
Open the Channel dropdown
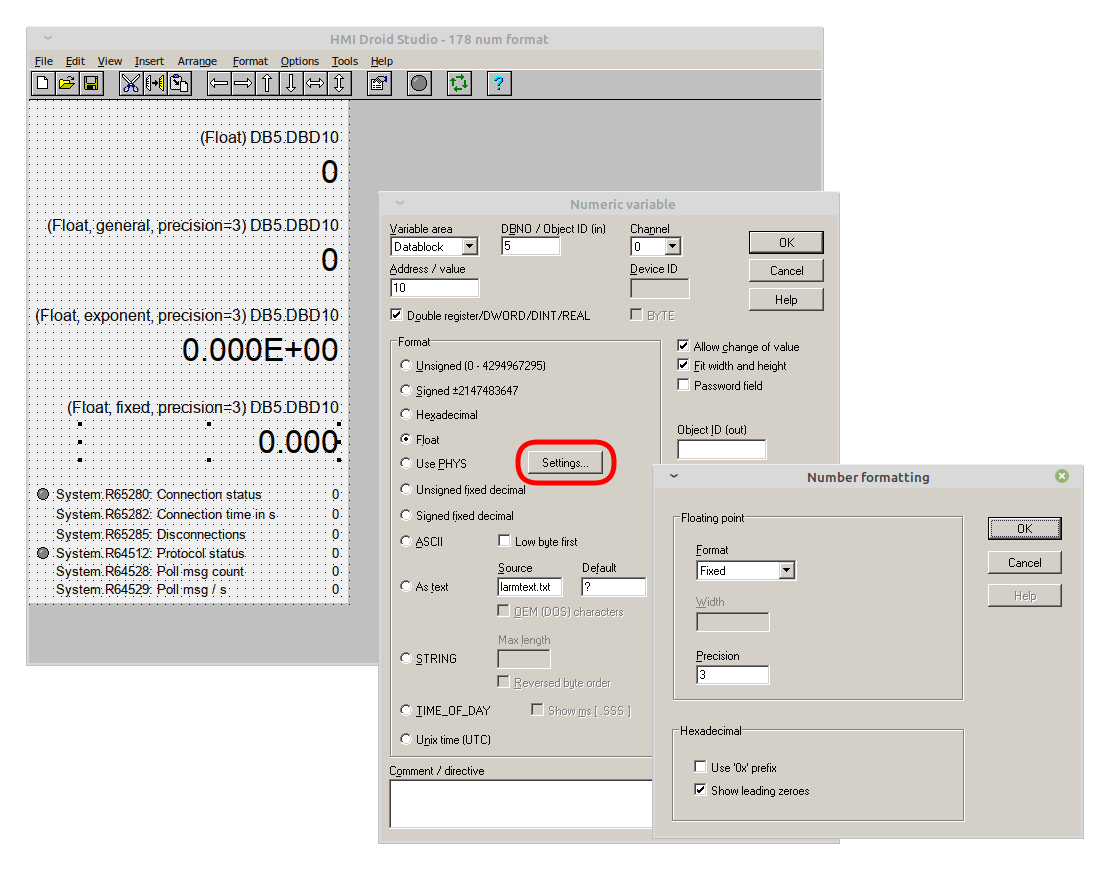[x=673, y=246]
